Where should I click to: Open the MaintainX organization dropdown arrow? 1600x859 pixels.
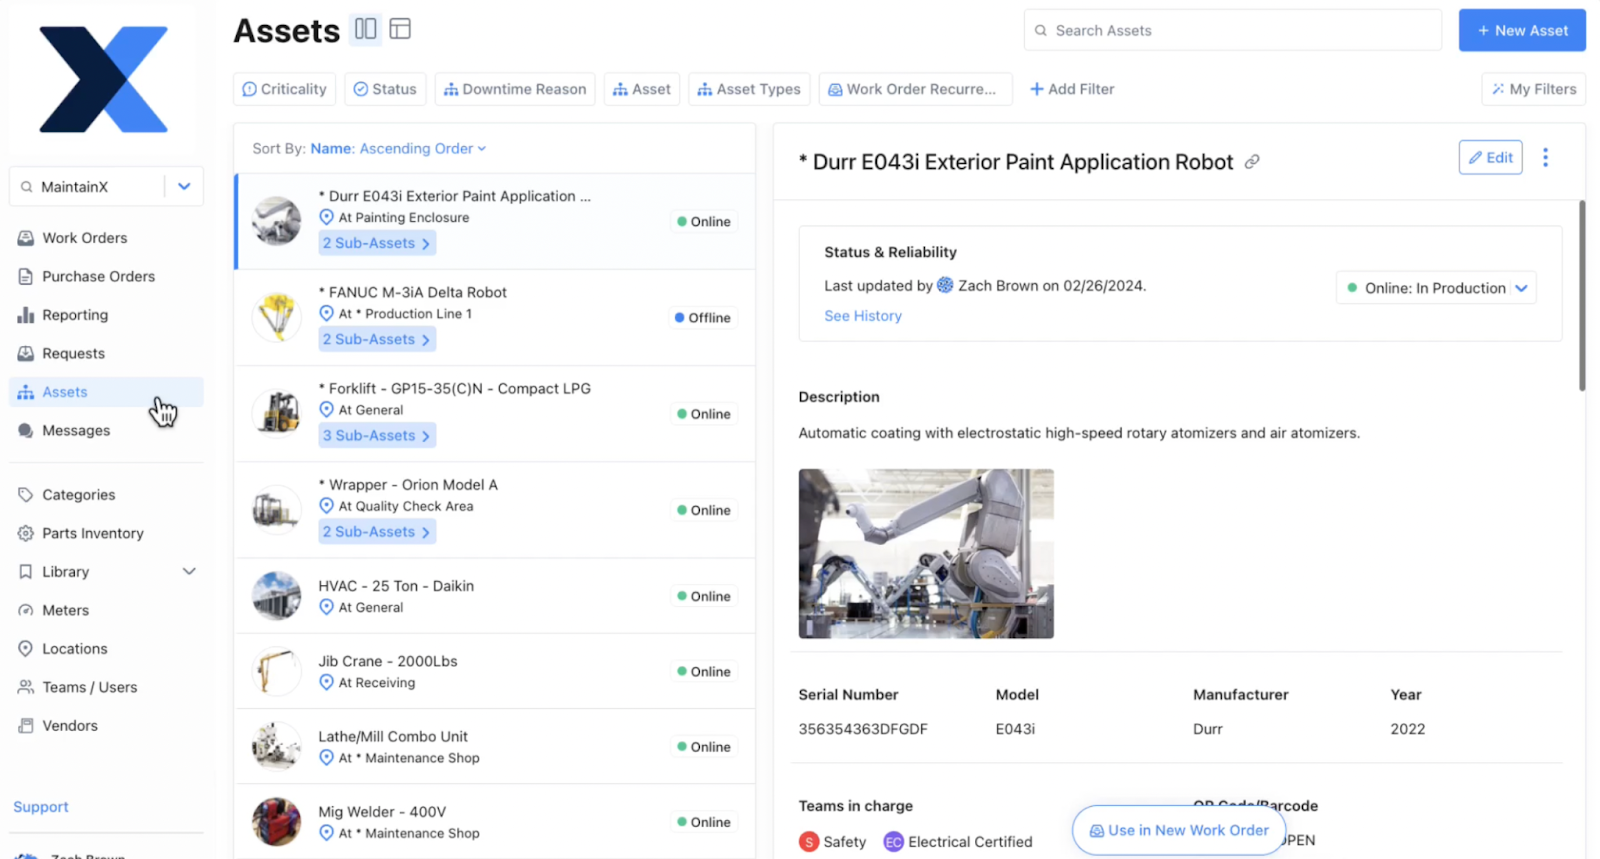(x=184, y=186)
